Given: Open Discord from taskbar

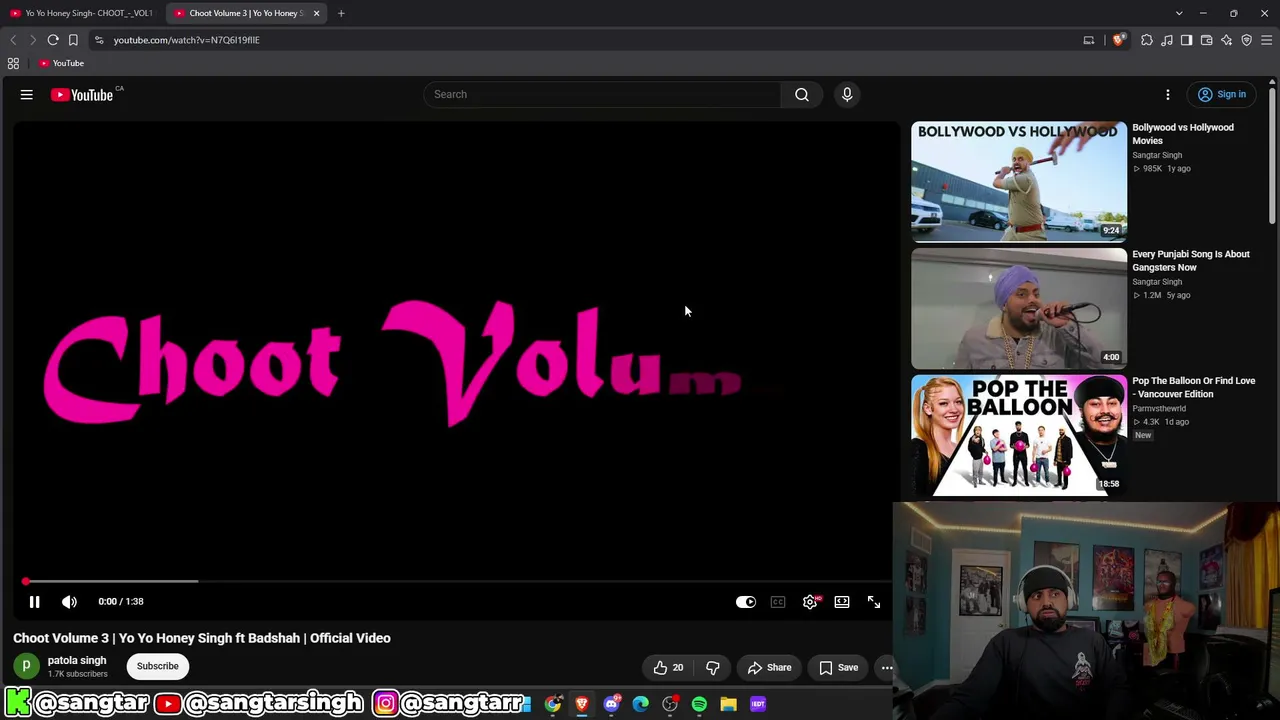Looking at the screenshot, I should click(x=612, y=704).
